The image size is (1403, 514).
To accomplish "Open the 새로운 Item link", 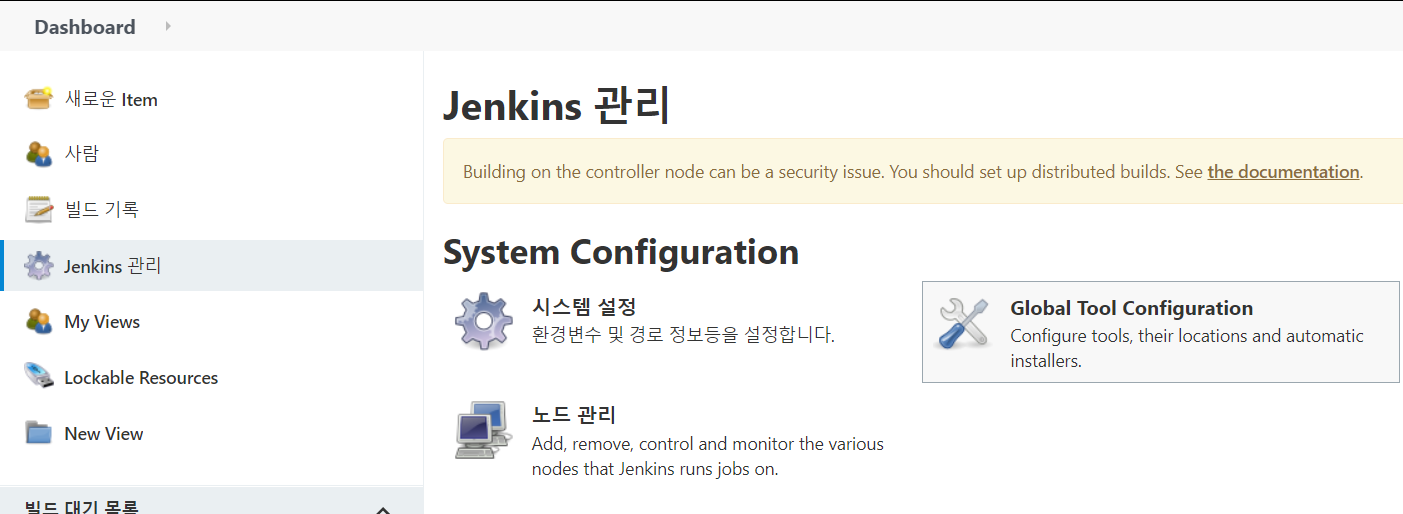I will (x=111, y=99).
